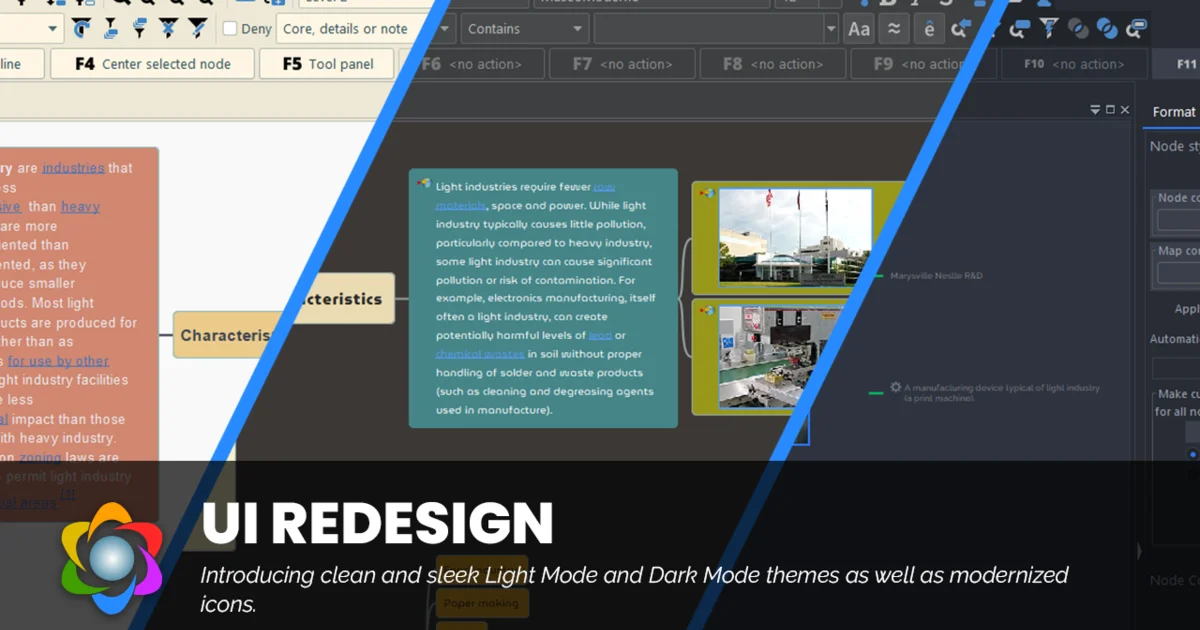The image size is (1200, 630).
Task: Click the panel dock menu triangle icon
Action: pos(1095,110)
